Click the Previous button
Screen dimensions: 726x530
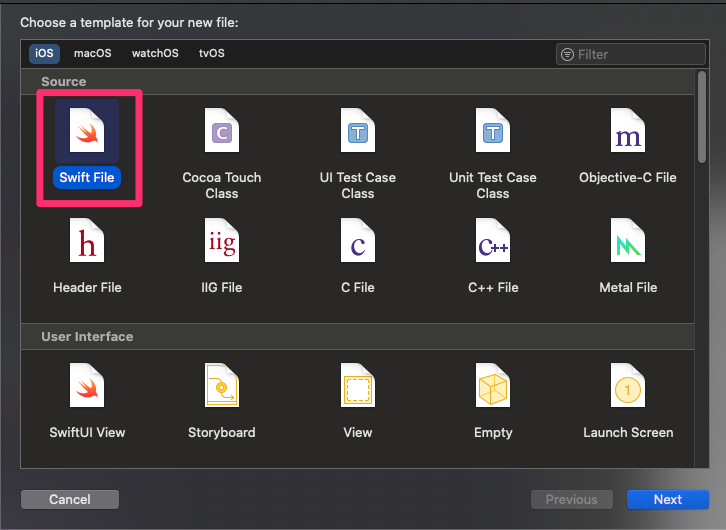572,499
